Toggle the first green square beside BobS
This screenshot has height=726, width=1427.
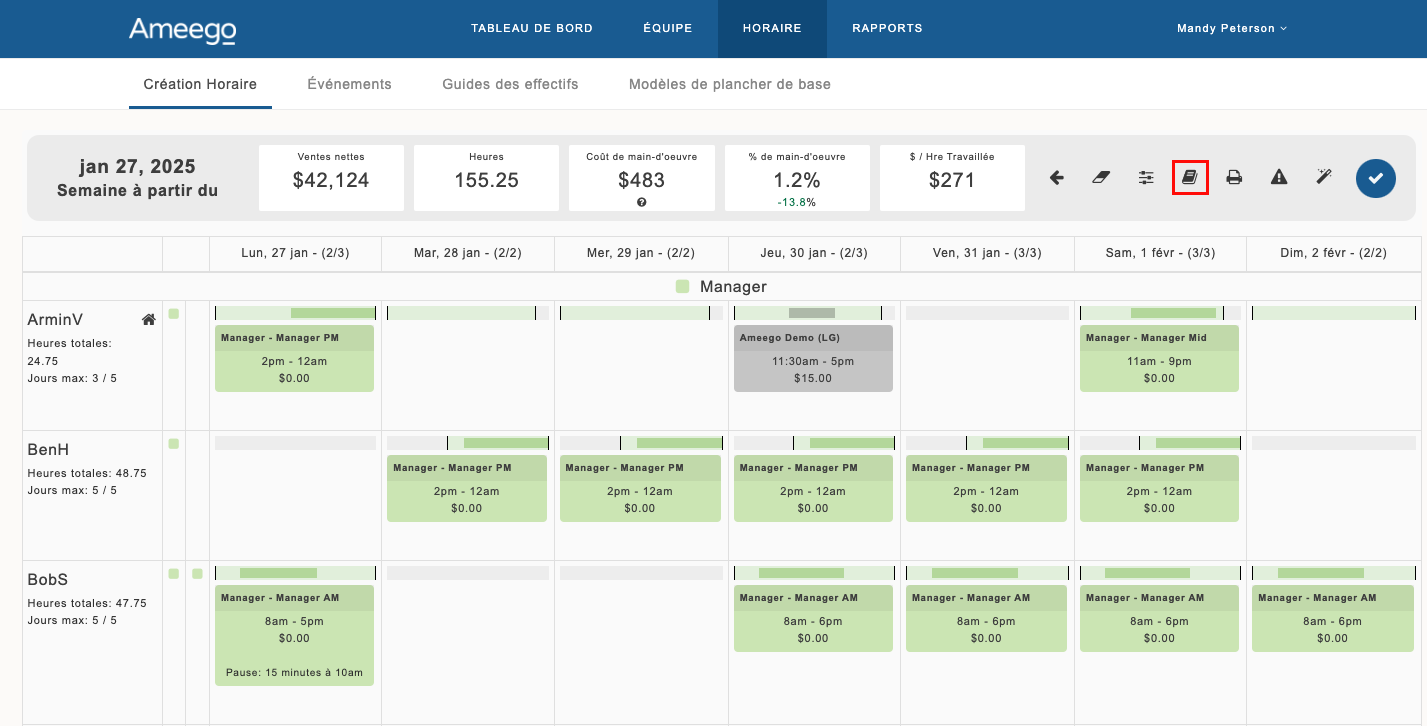(x=174, y=574)
